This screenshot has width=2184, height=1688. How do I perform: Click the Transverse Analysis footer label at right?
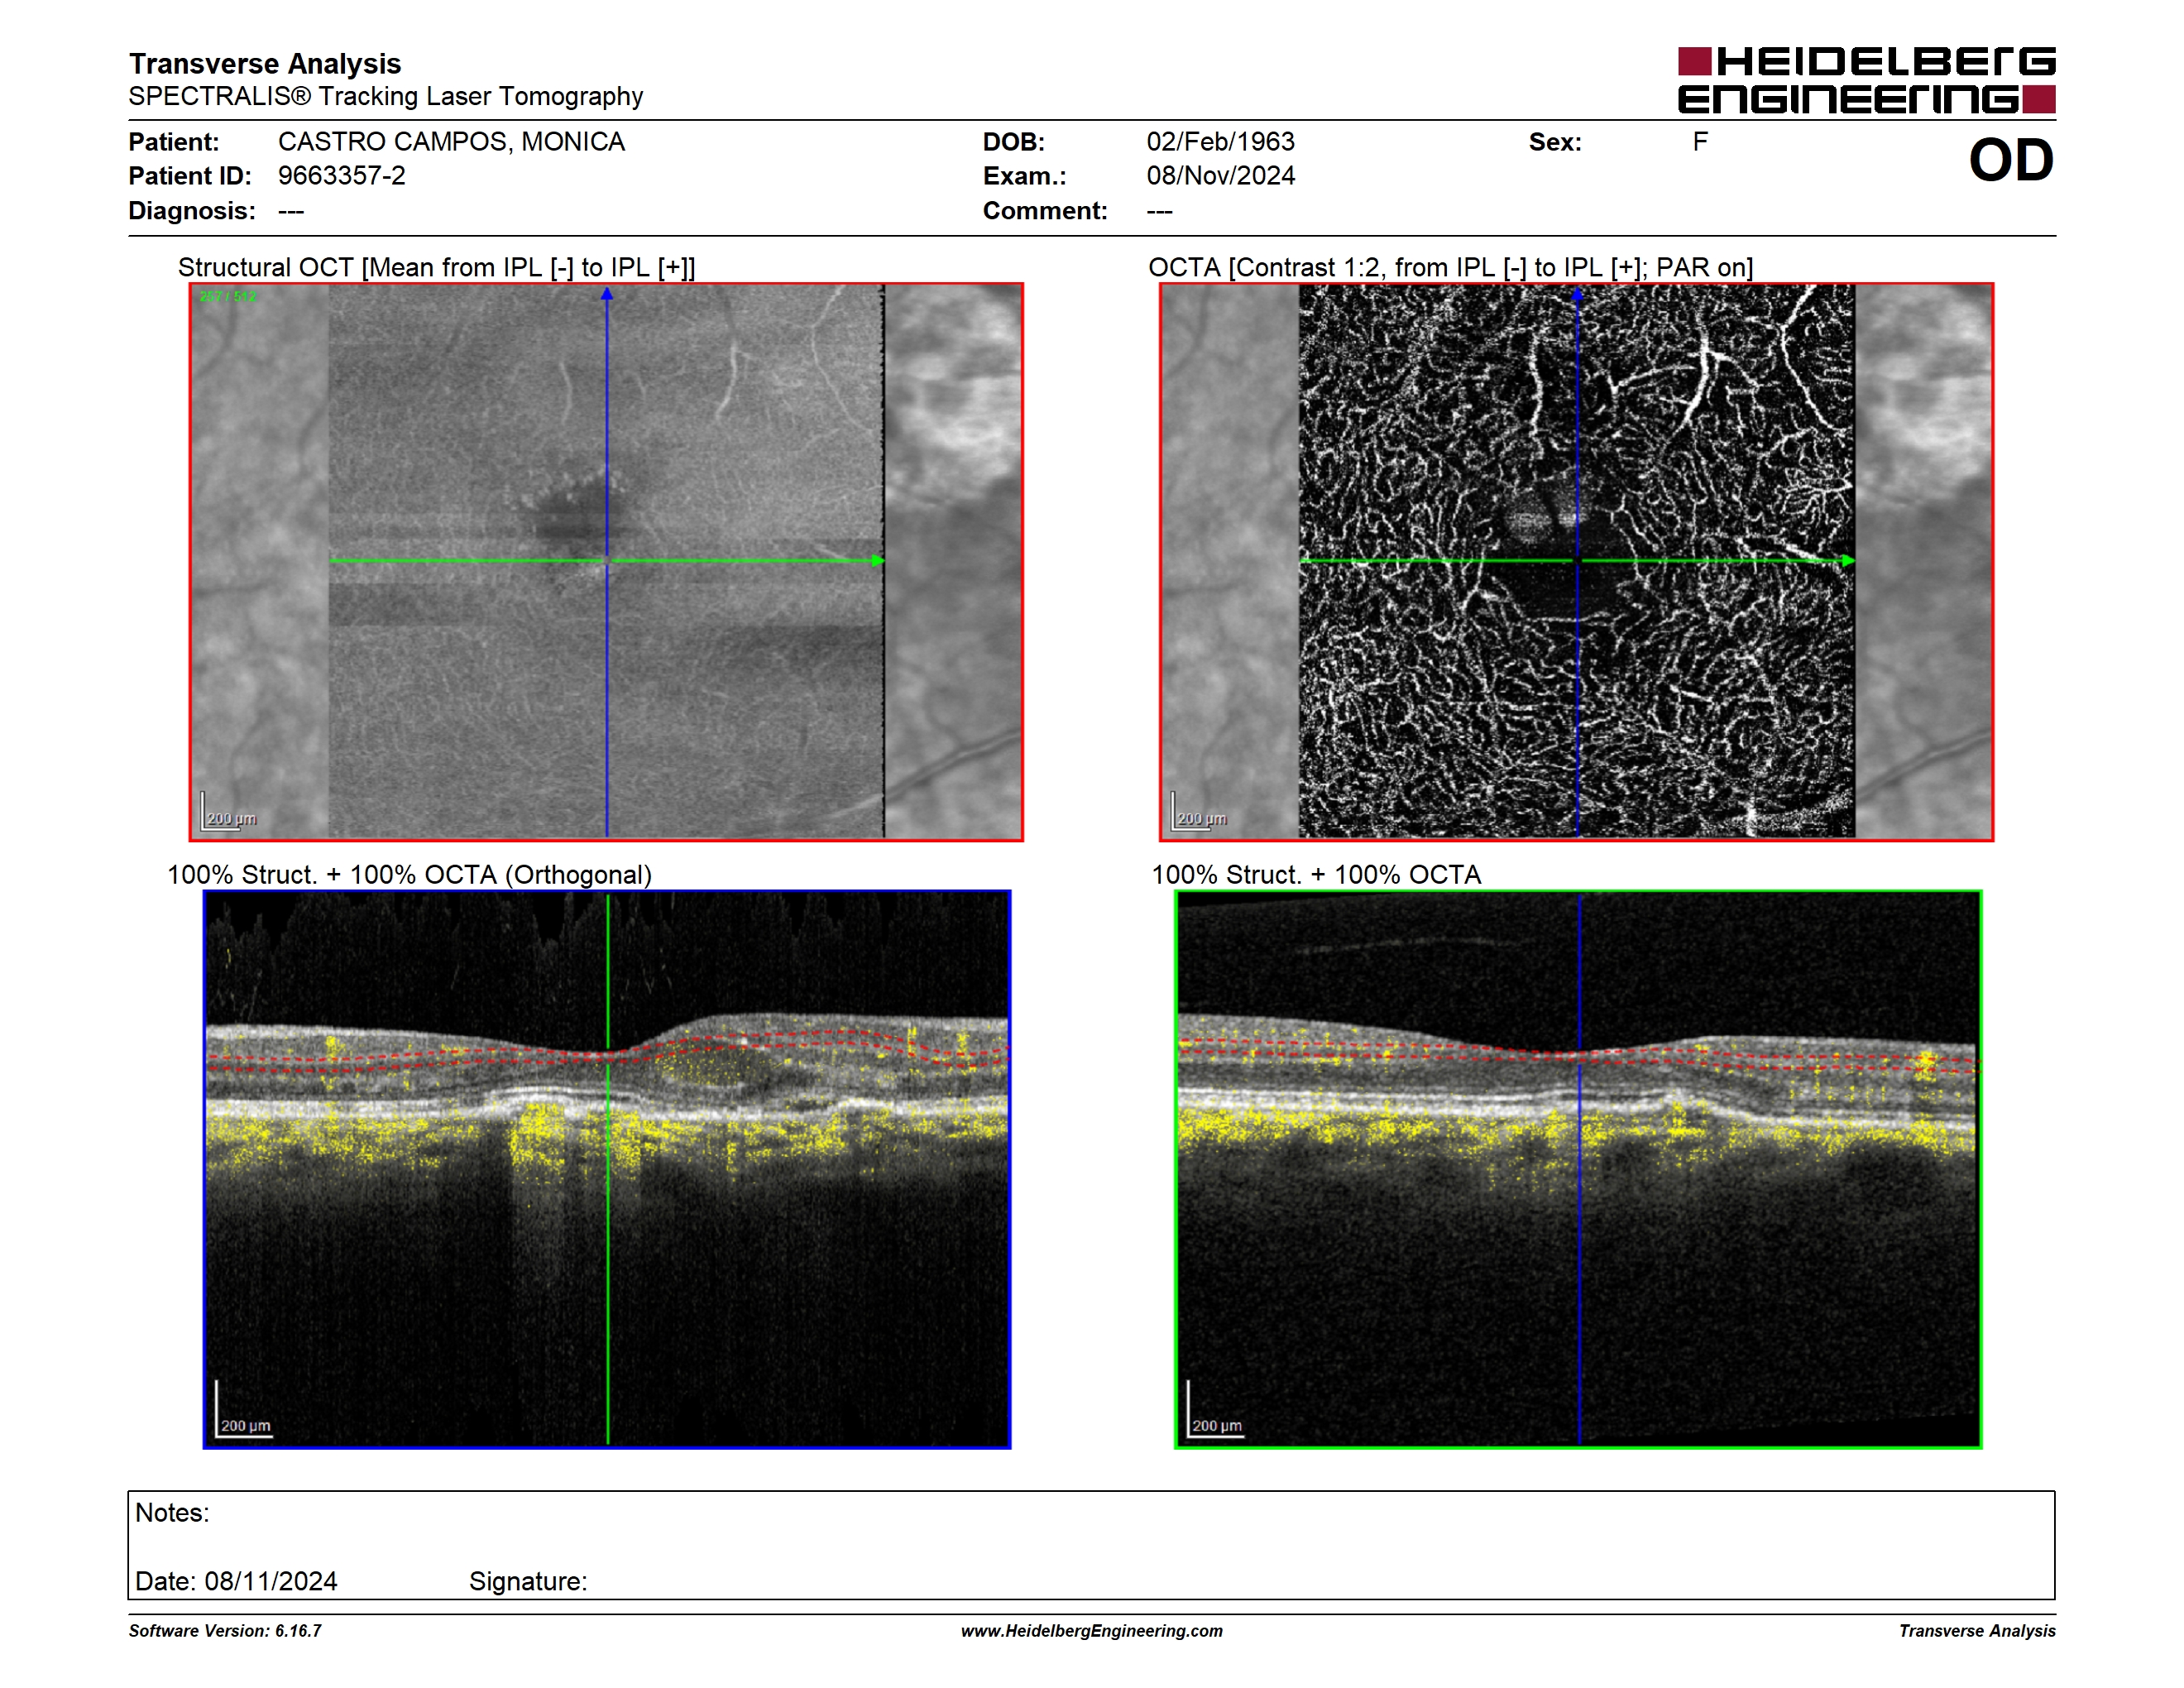click(1977, 1631)
